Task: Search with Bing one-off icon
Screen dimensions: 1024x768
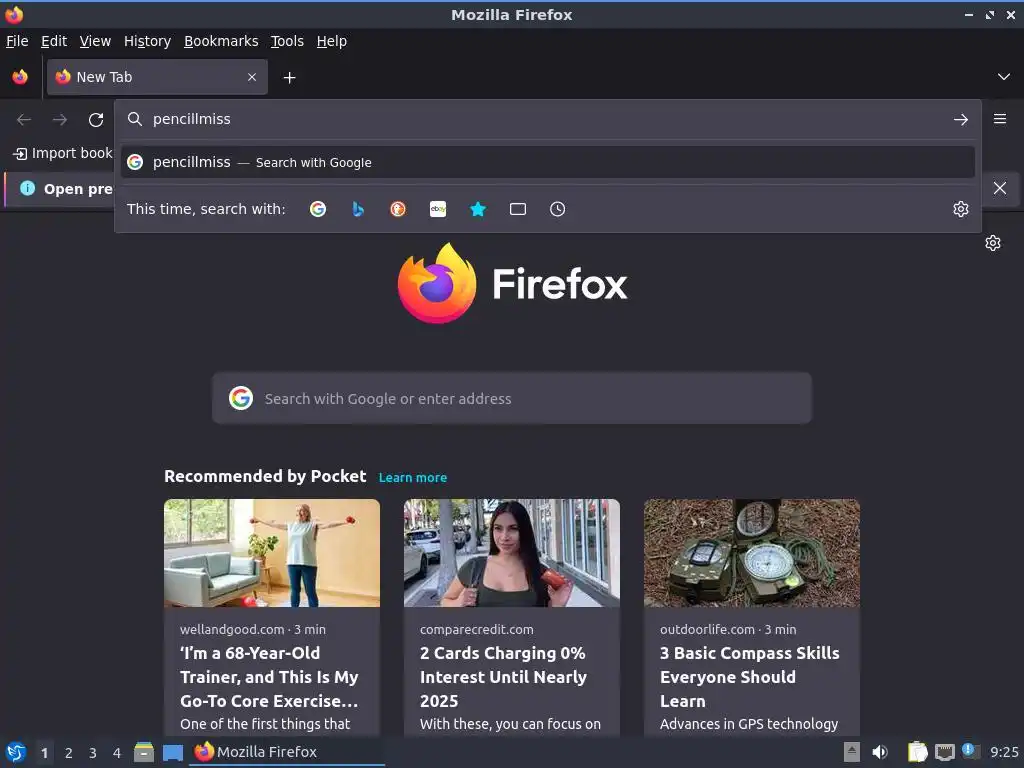Action: pos(358,209)
